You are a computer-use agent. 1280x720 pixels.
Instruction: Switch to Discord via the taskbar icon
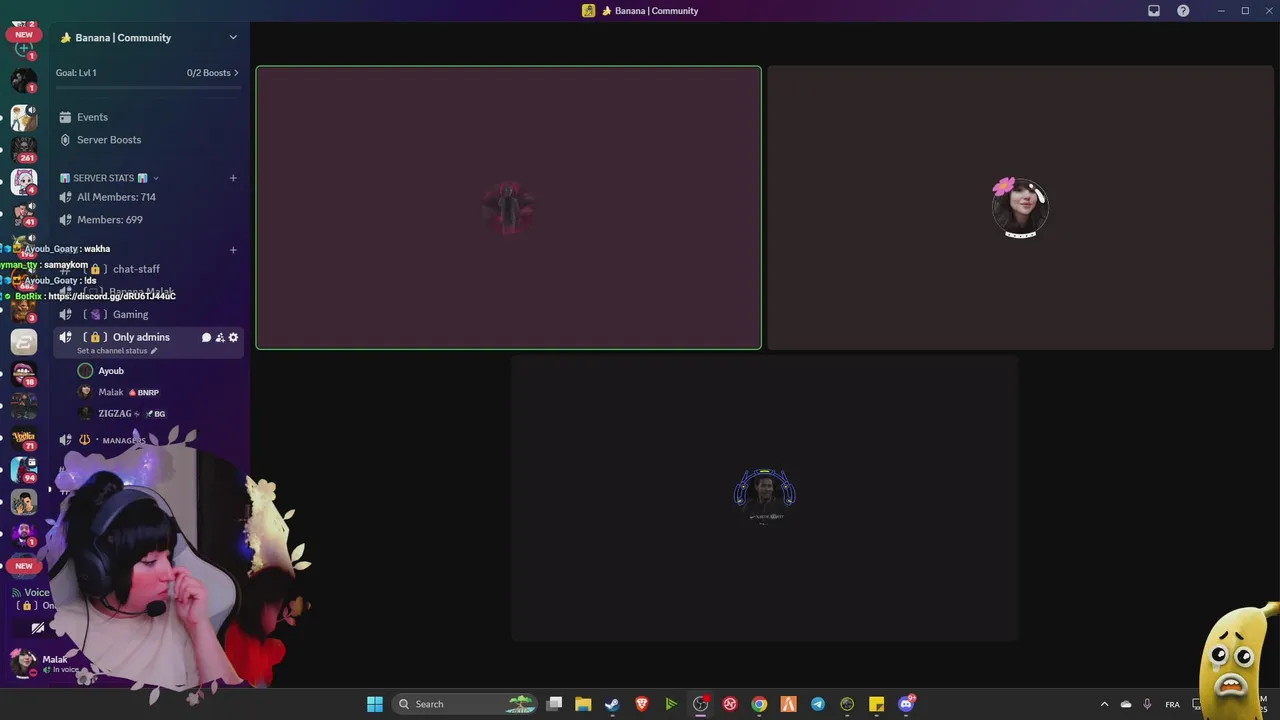906,704
